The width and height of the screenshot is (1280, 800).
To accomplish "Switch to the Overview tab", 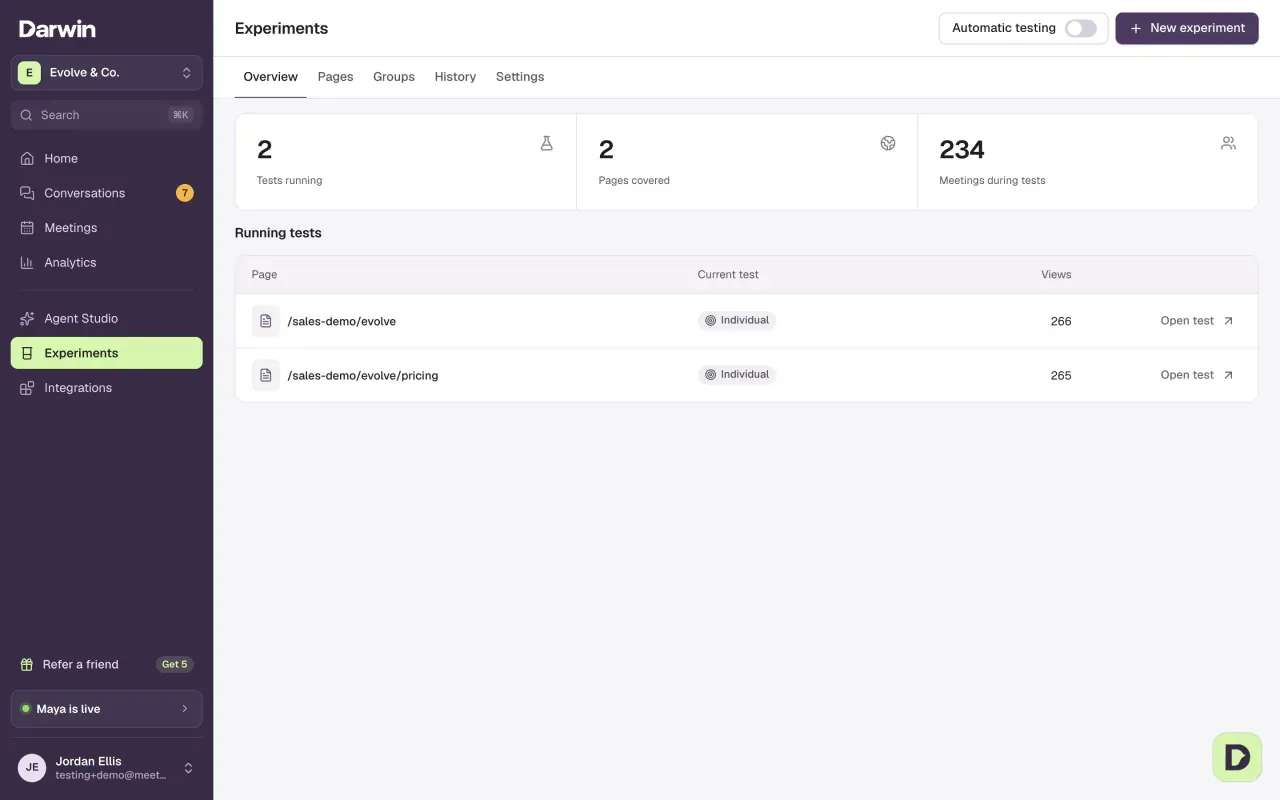I will (271, 77).
